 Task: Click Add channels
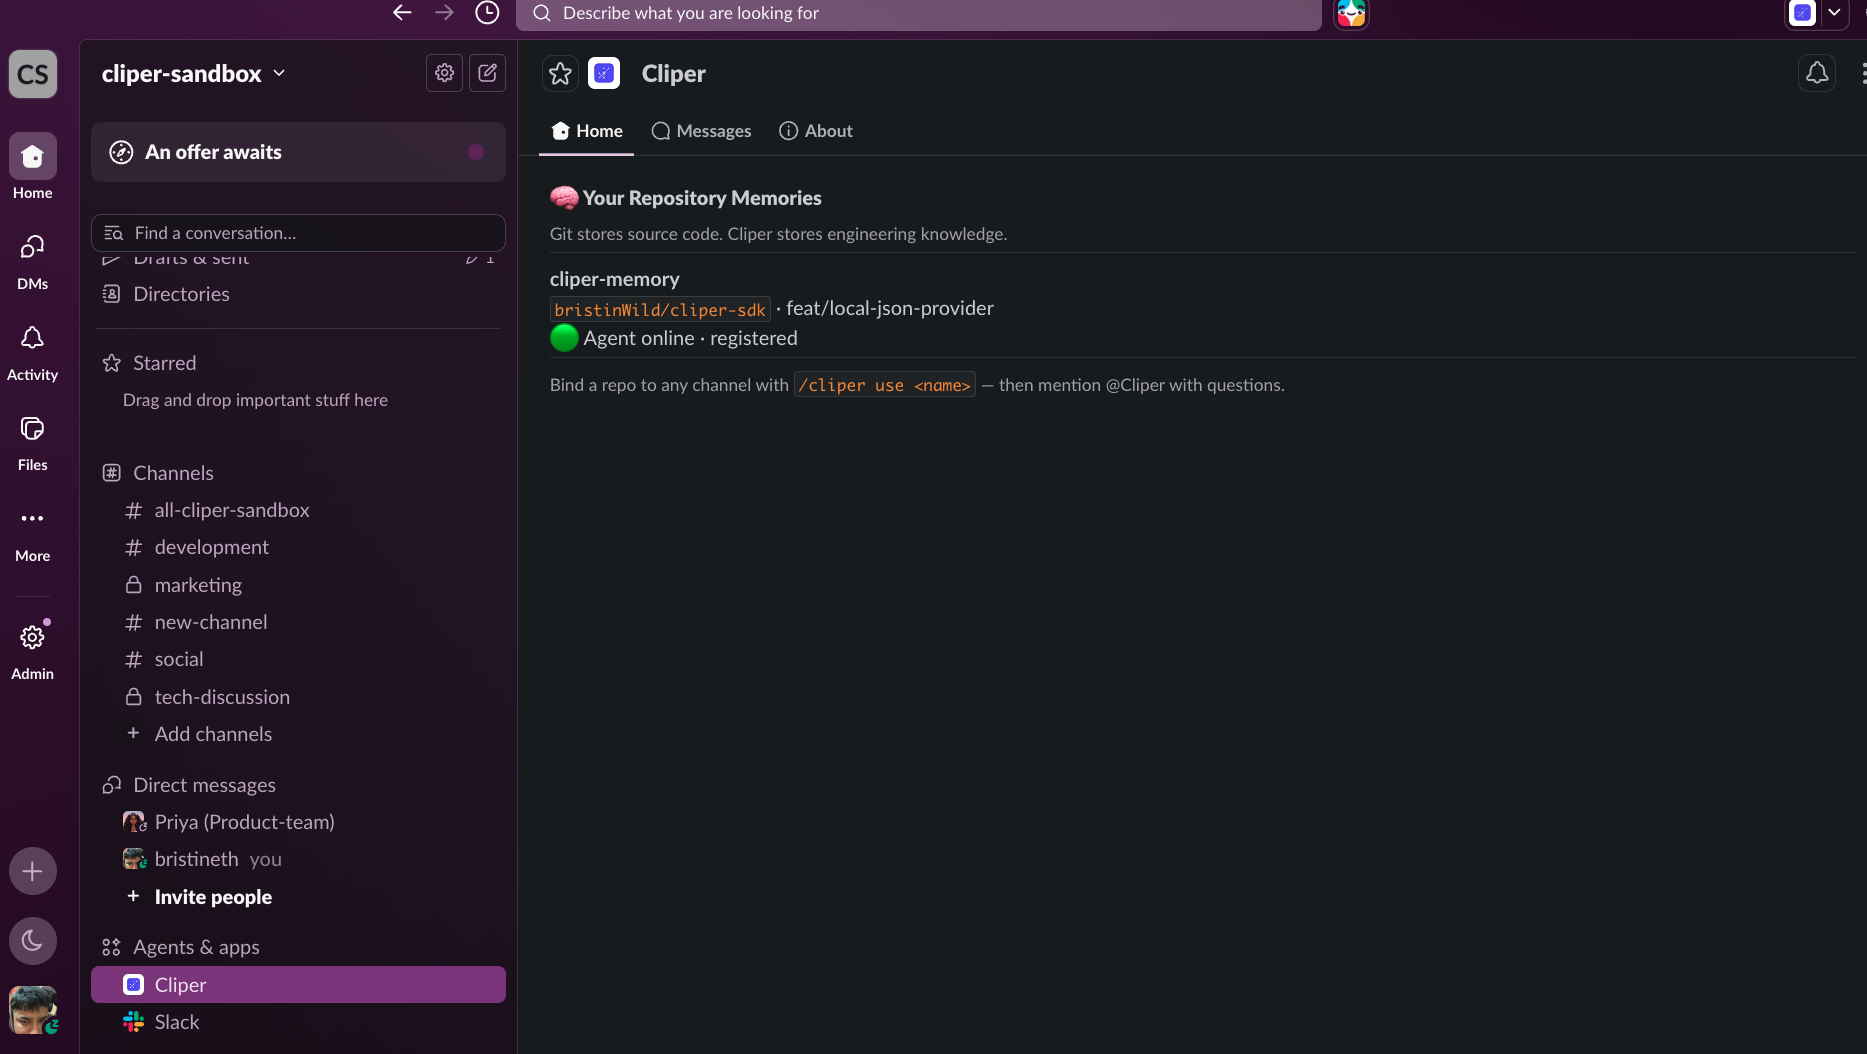point(298,734)
